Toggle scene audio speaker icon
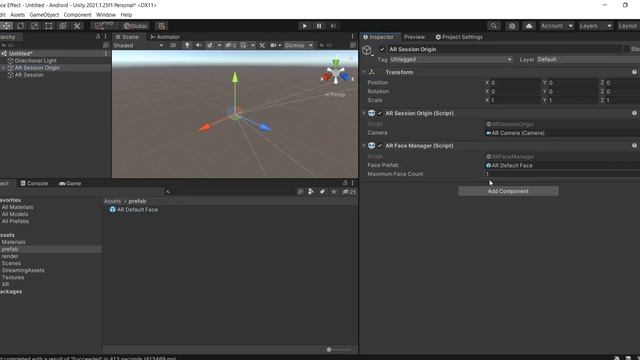 198,45
